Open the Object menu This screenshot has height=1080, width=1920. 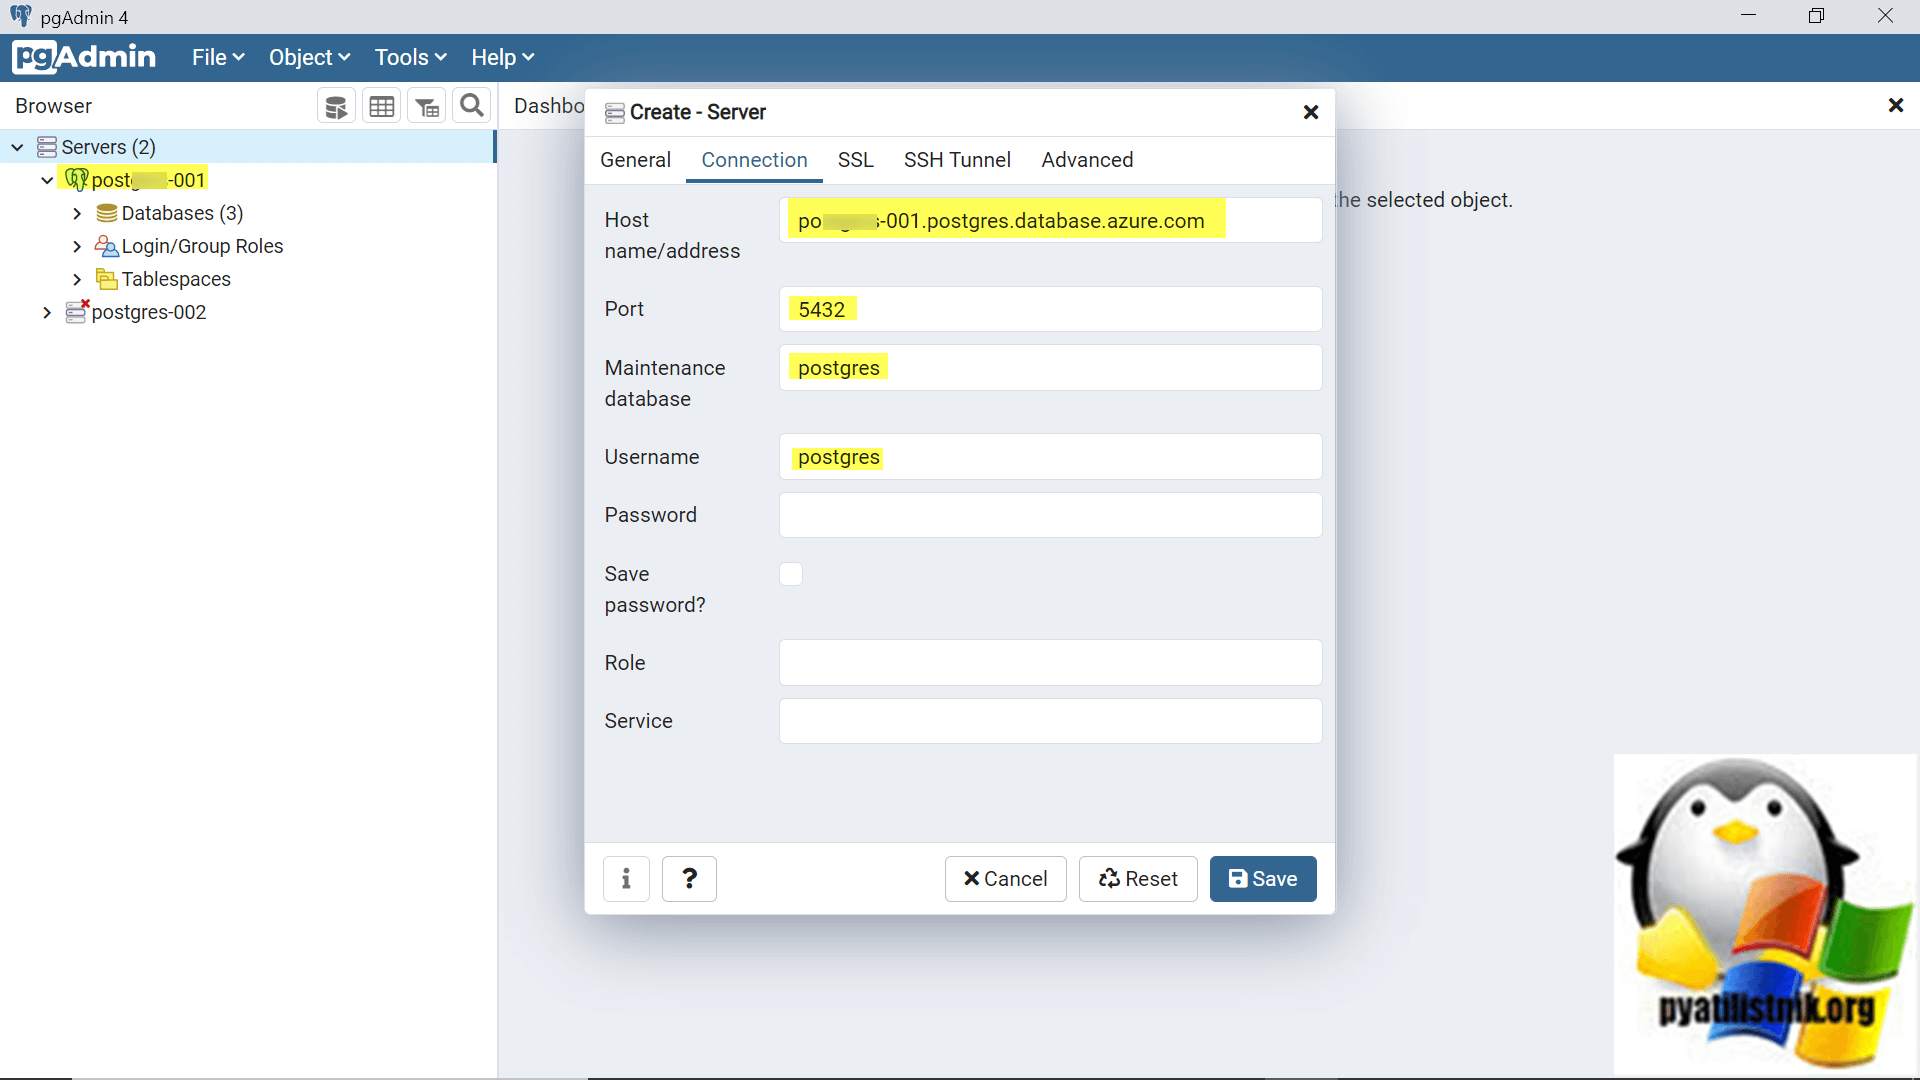tap(309, 58)
